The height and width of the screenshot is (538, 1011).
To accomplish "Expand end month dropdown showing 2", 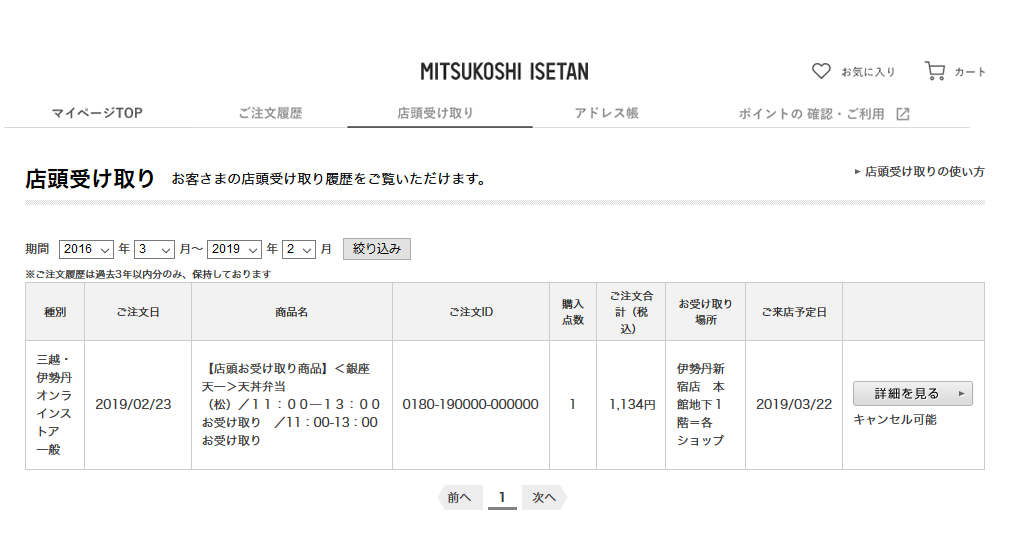I will (x=299, y=249).
